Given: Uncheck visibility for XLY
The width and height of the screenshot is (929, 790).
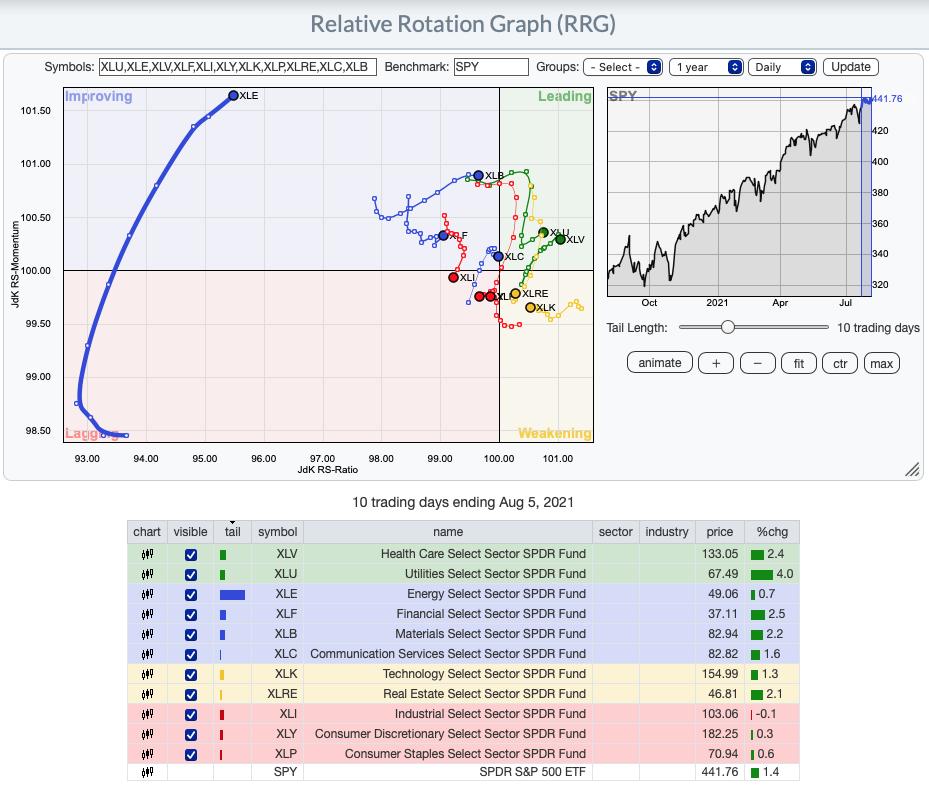Looking at the screenshot, I should coord(191,735).
